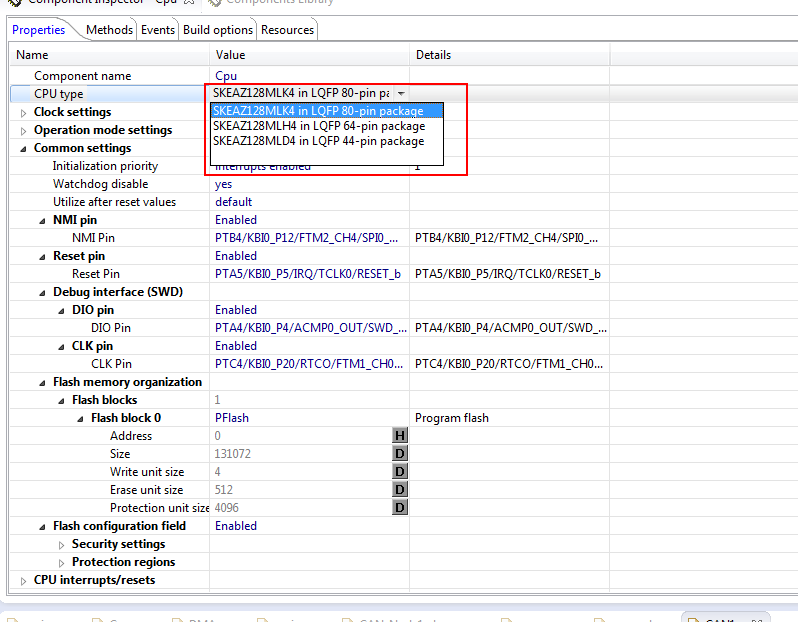
Task: Click the D icon for Erase unit size
Action: point(400,490)
